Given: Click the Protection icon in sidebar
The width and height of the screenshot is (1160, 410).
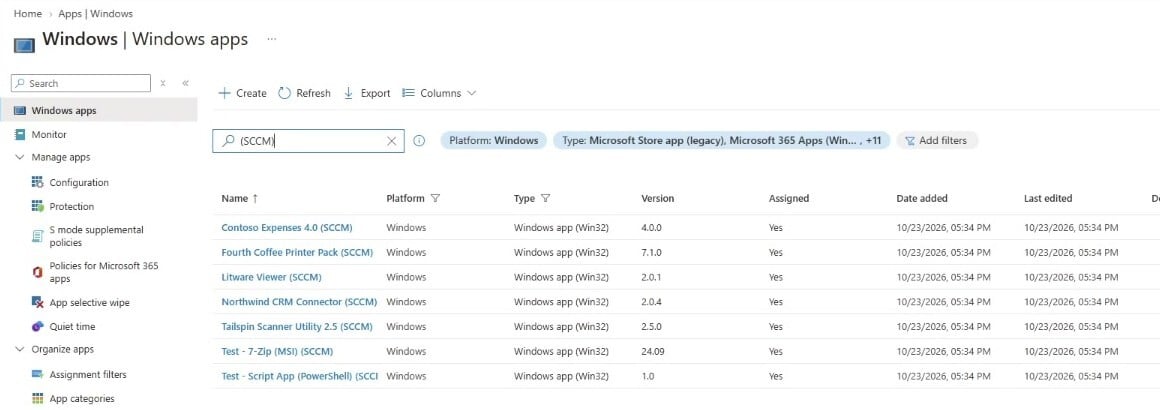Looking at the screenshot, I should tap(38, 206).
